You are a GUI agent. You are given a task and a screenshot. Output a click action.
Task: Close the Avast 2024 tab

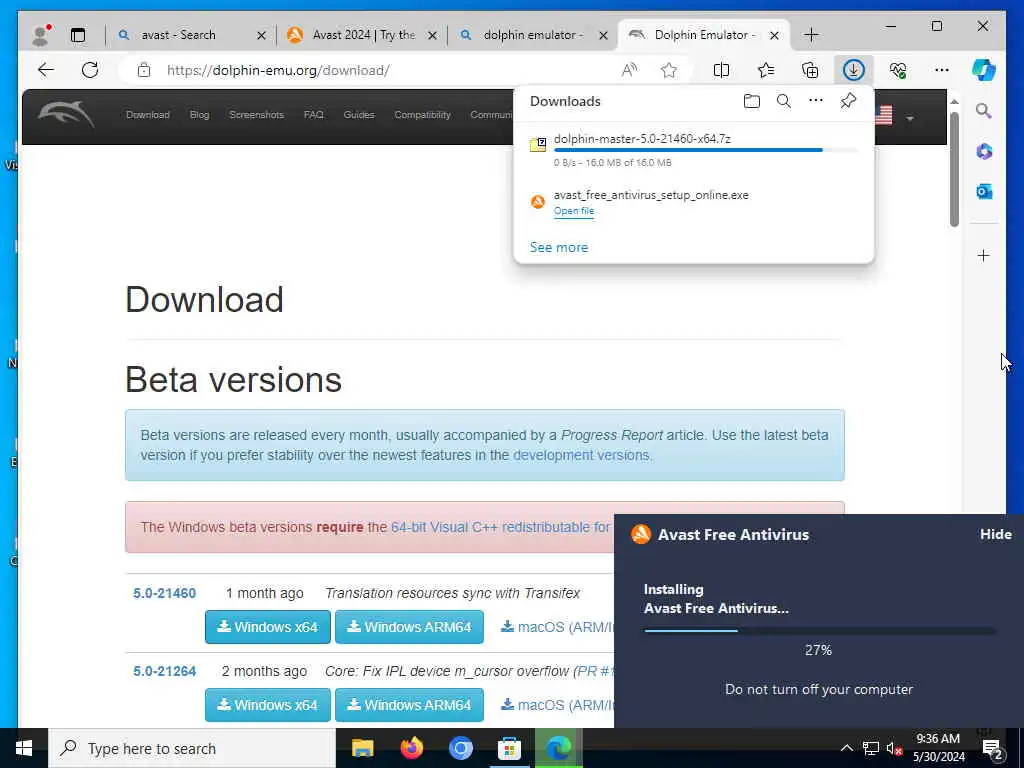tap(432, 35)
